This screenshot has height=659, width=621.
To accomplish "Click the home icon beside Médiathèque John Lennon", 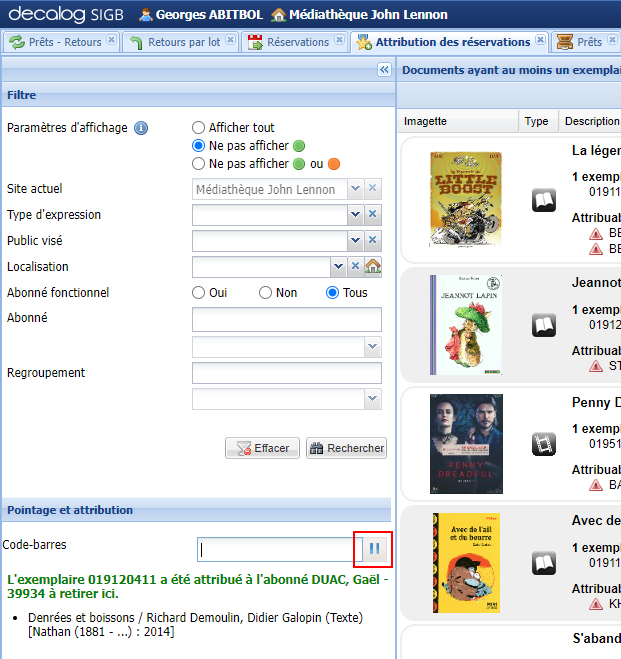I will pos(278,15).
